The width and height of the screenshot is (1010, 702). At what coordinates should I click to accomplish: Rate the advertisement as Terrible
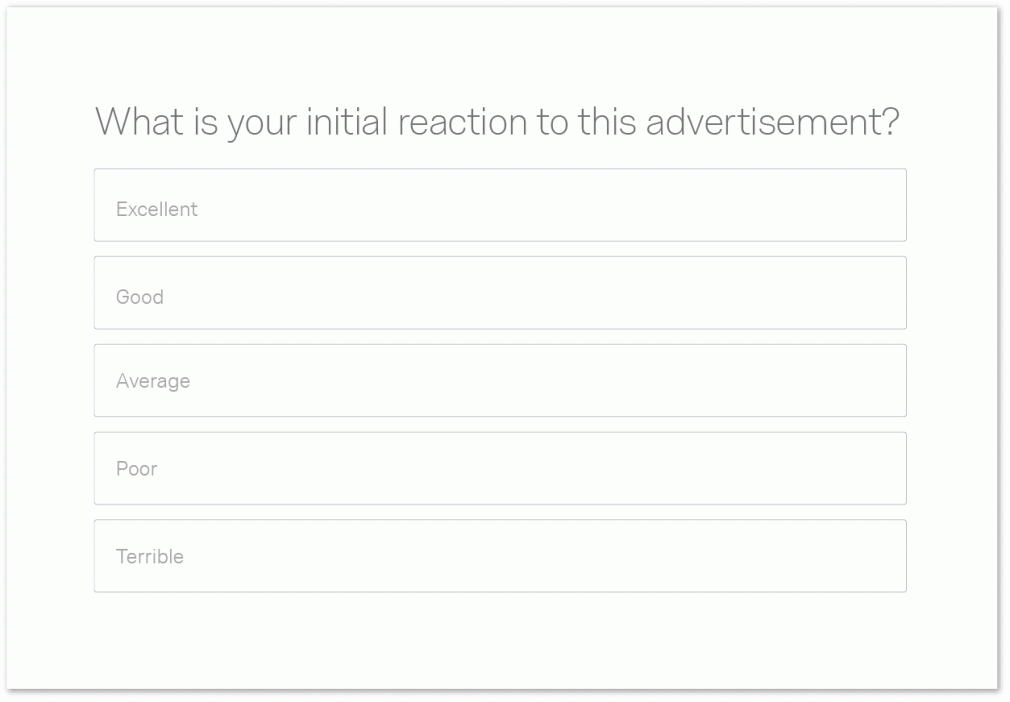click(500, 556)
